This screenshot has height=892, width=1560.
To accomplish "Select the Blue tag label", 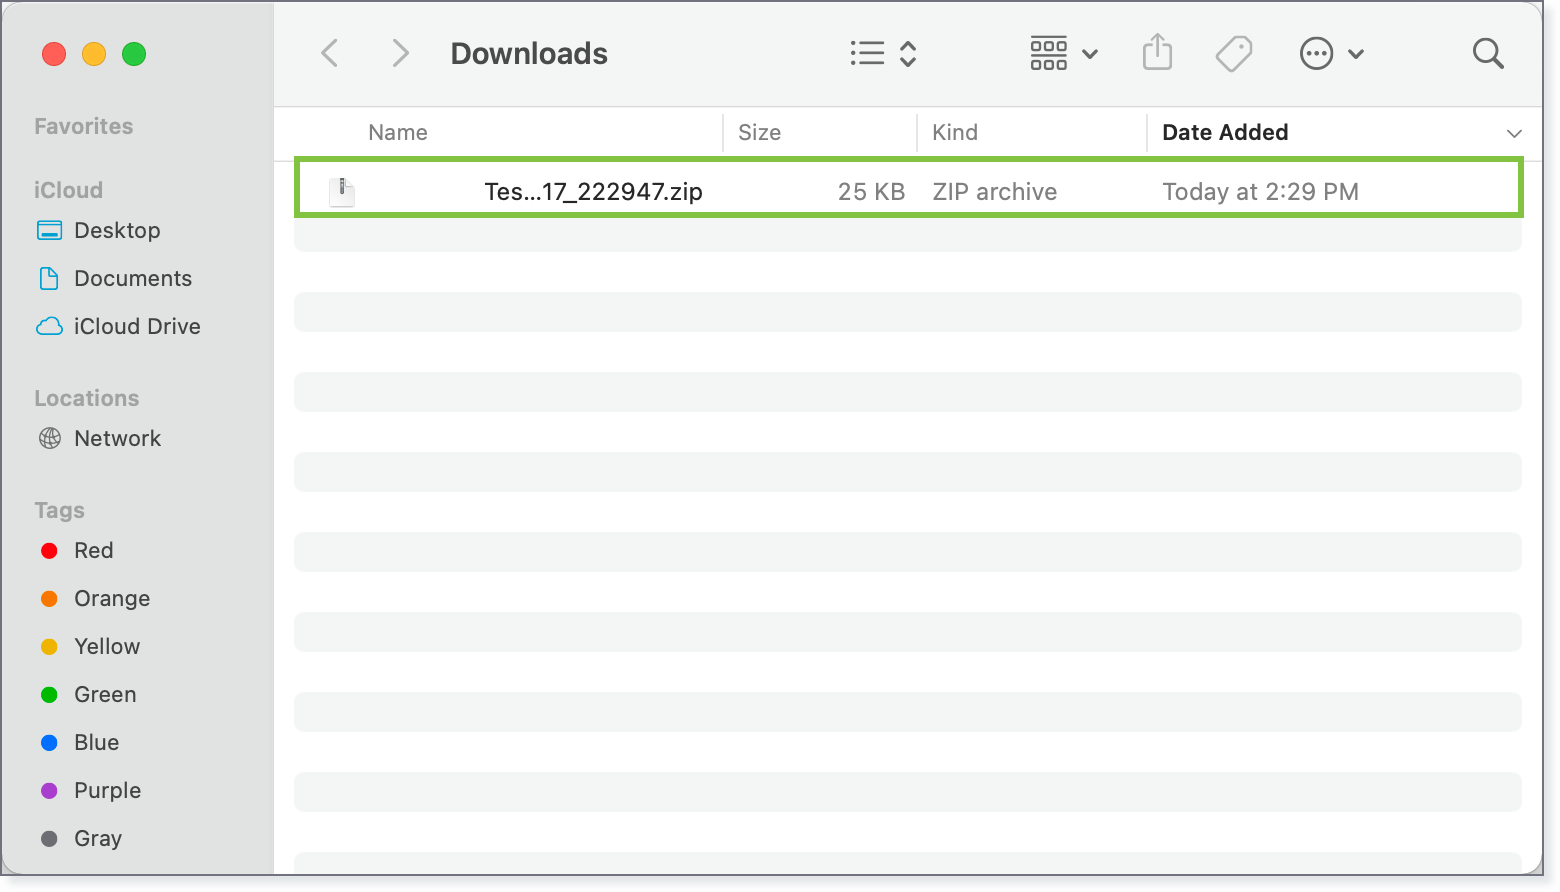I will (96, 742).
